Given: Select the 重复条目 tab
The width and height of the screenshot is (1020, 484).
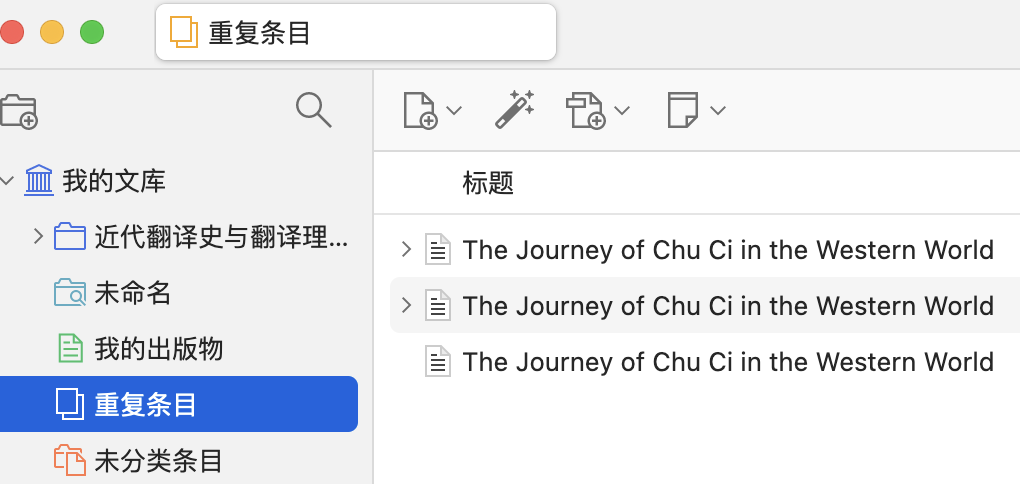Looking at the screenshot, I should click(355, 33).
